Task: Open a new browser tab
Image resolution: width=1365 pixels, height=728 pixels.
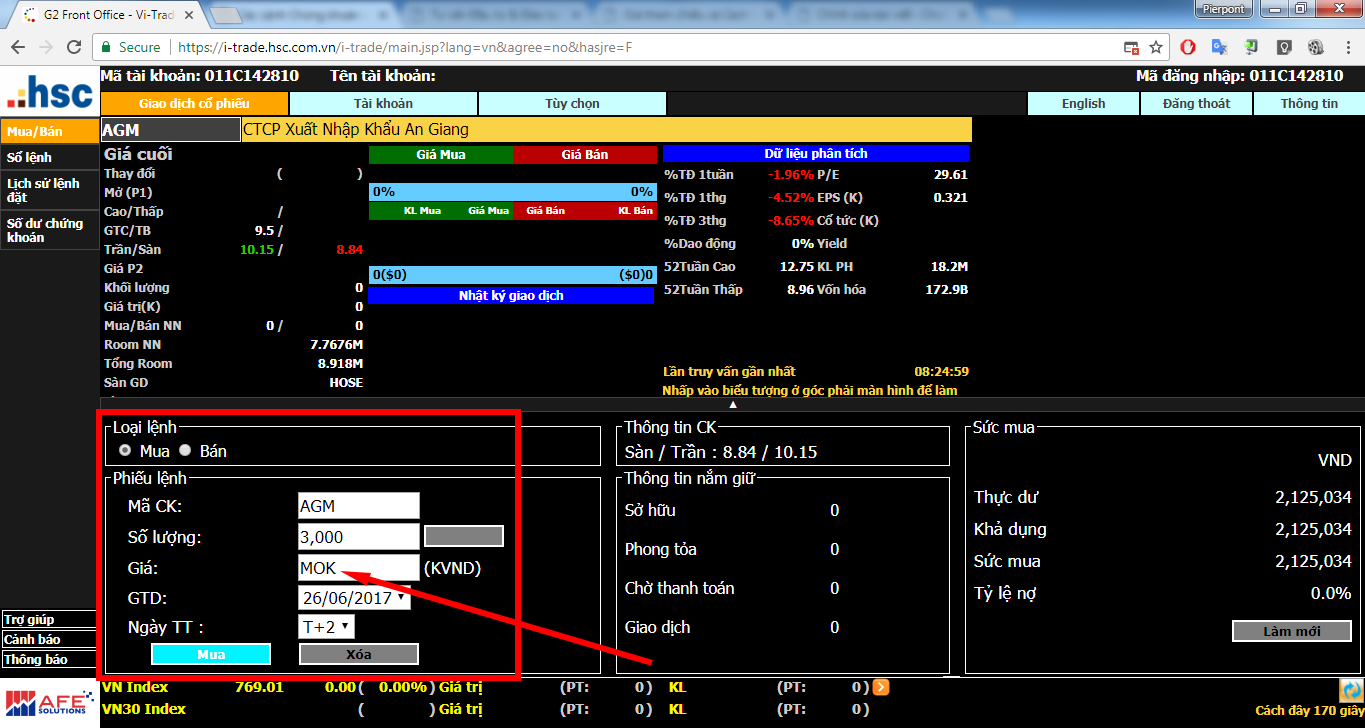Action: pos(229,15)
